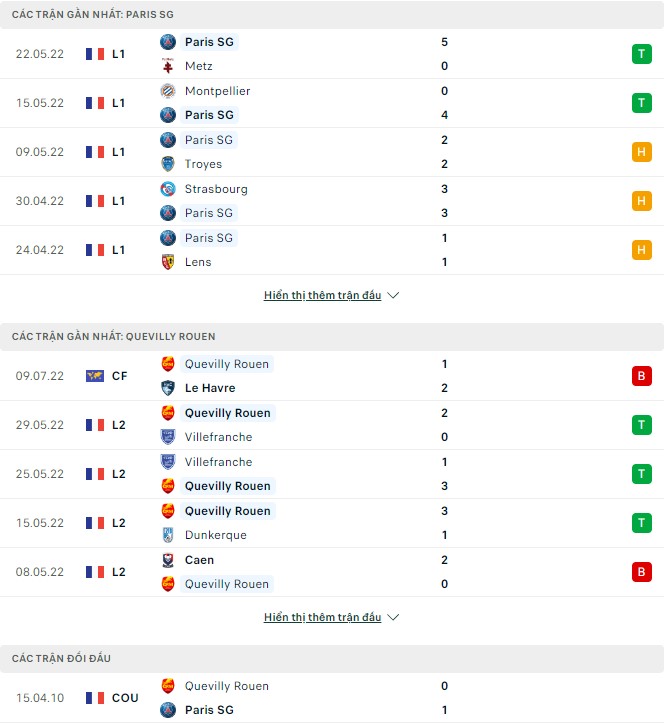
Task: Expand more Quevilly Rouen matches chevron
Action: (x=393, y=618)
